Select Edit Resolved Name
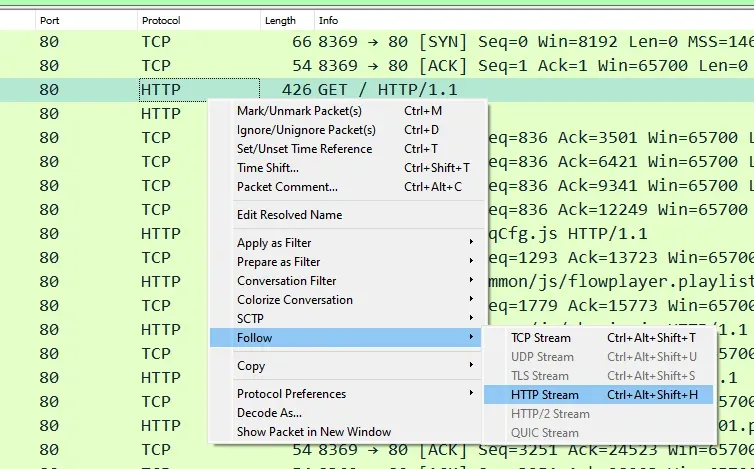 pyautogui.click(x=349, y=215)
